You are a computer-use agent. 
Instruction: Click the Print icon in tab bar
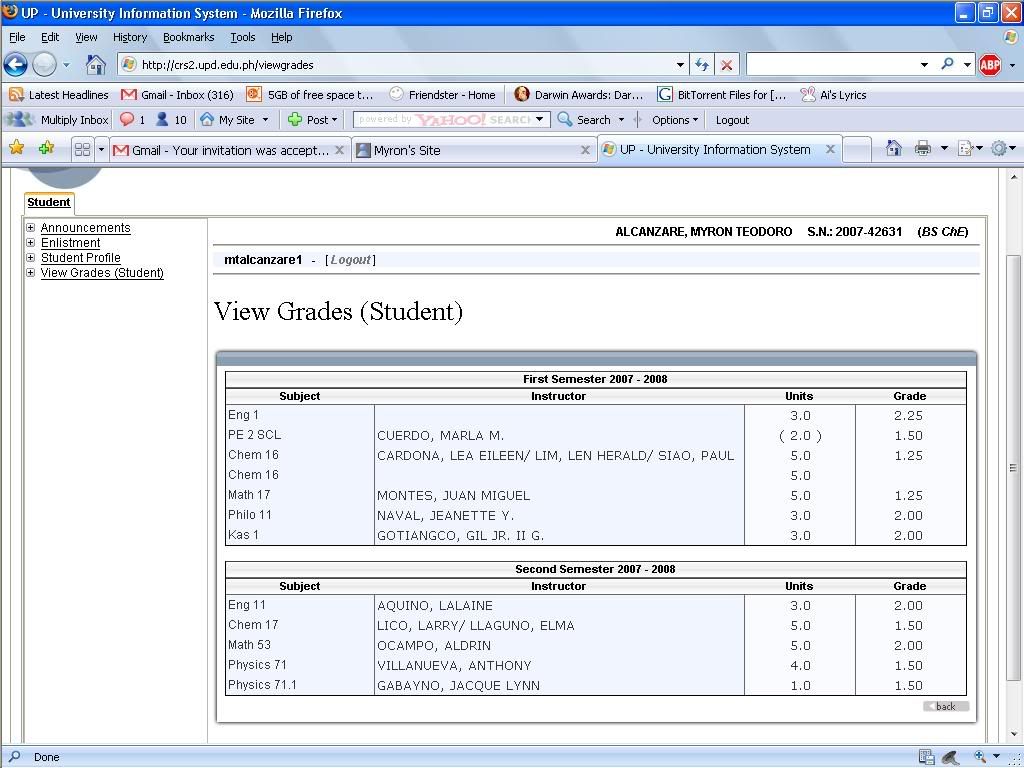point(922,149)
